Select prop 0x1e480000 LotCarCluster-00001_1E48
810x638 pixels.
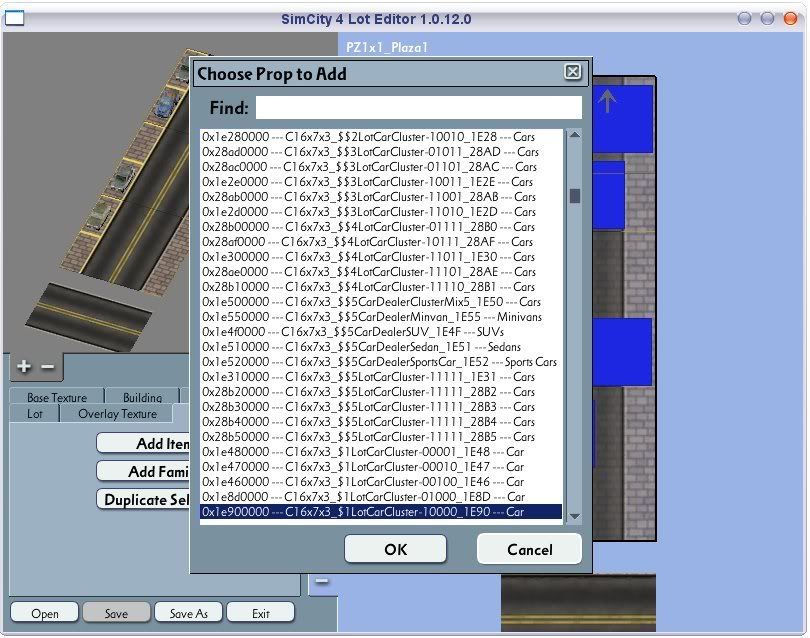(381, 452)
